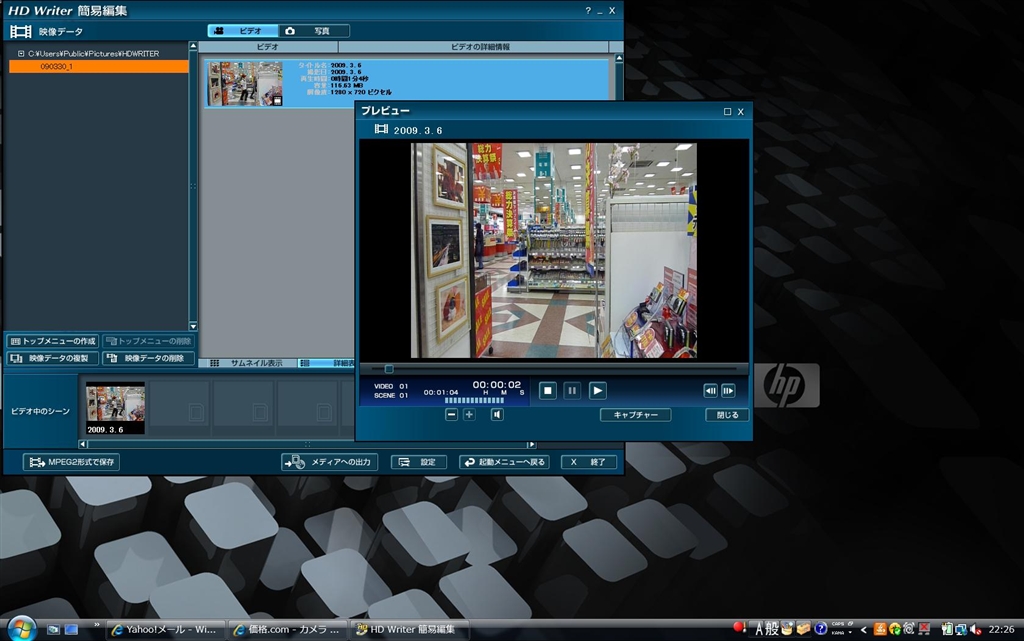1024x641 pixels.
Task: Click Switch Windows quick launch icon
Action: [x=71, y=629]
